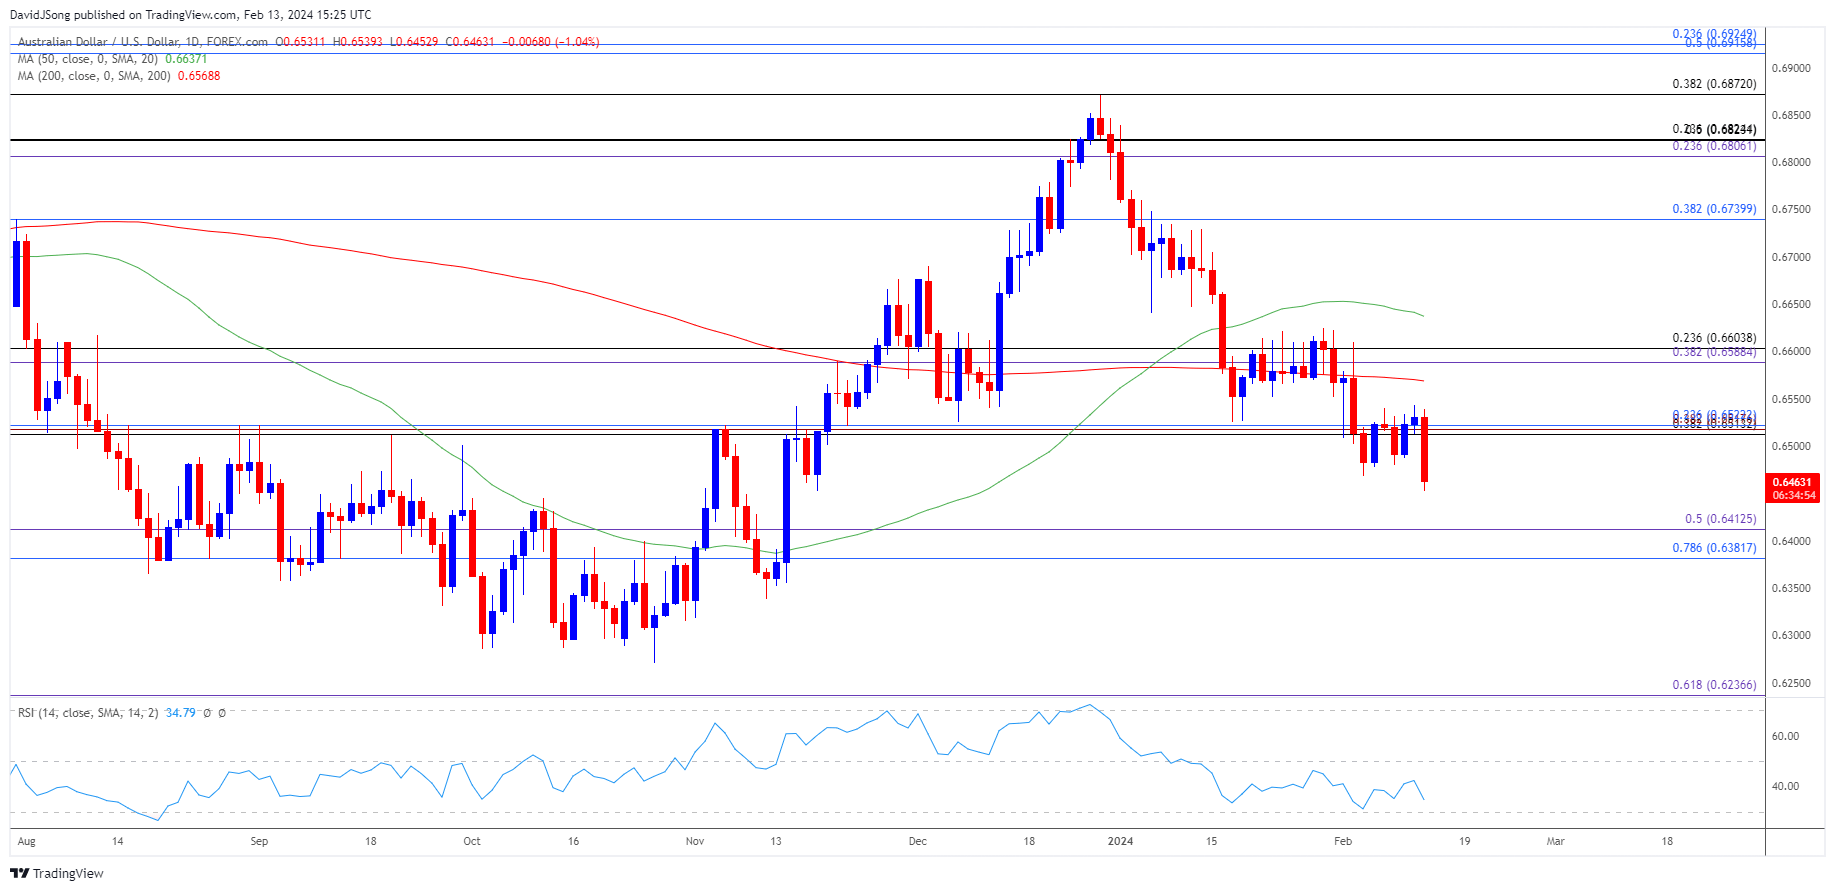Screen dimensions: 1835x891
Task: Select the 0.236 (0.68061) Fibonacci label
Action: (1714, 146)
